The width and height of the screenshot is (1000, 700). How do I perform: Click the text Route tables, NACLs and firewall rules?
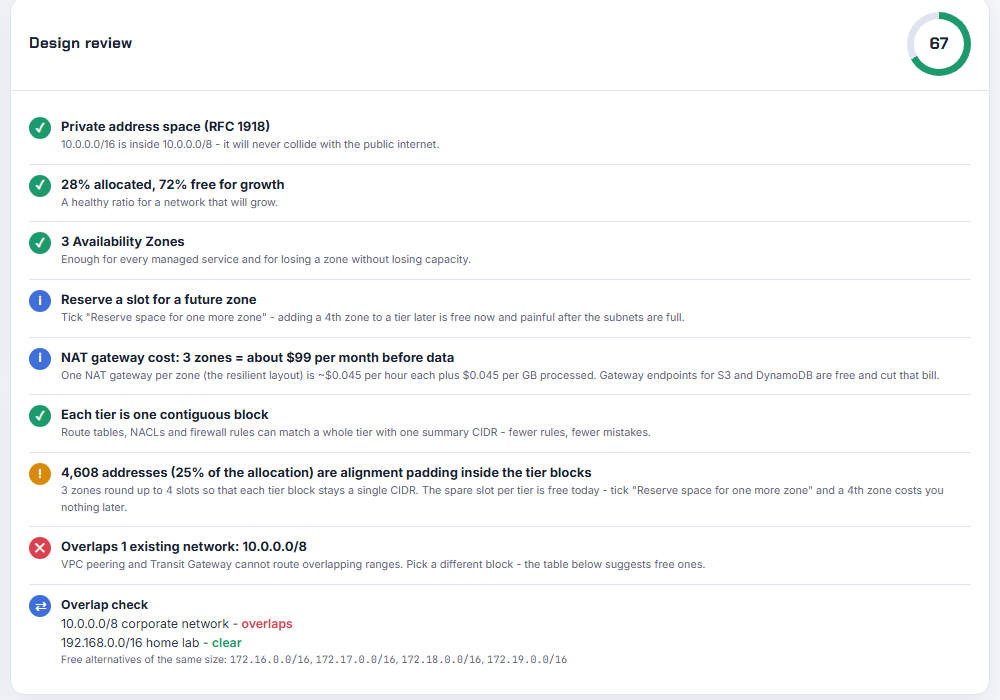[x=356, y=432]
